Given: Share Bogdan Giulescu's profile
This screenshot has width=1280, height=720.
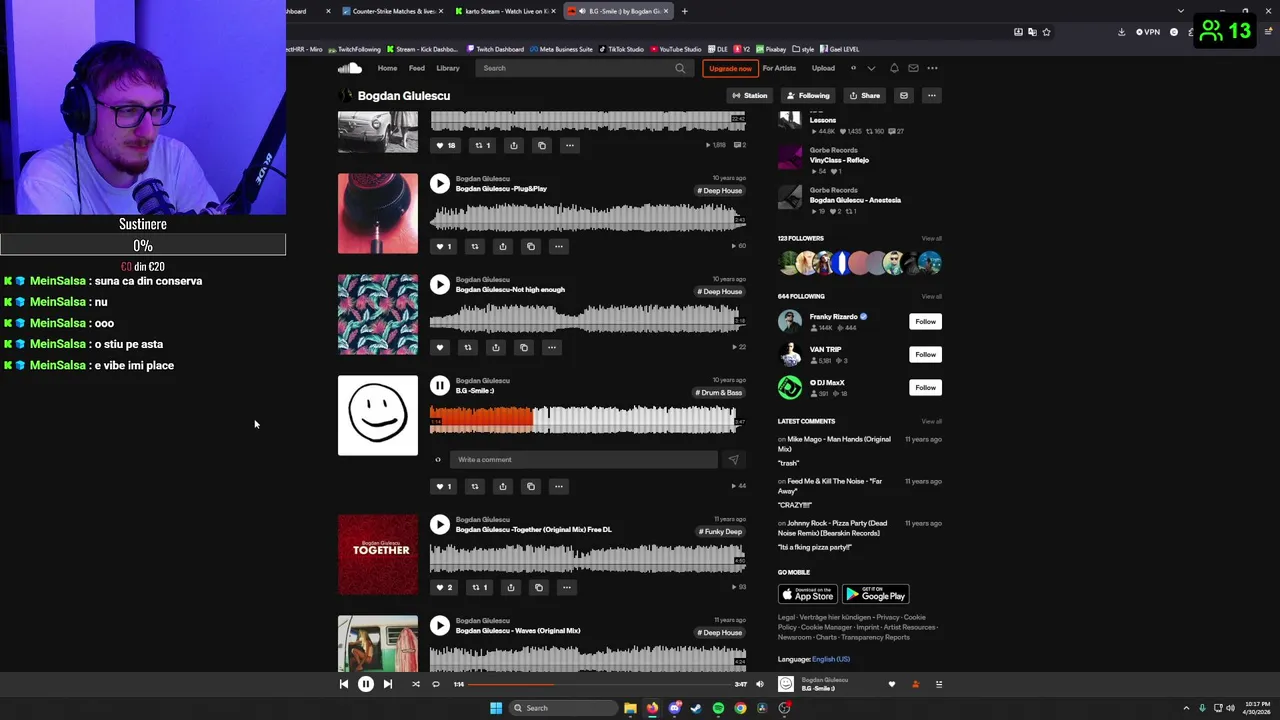Looking at the screenshot, I should click(865, 96).
